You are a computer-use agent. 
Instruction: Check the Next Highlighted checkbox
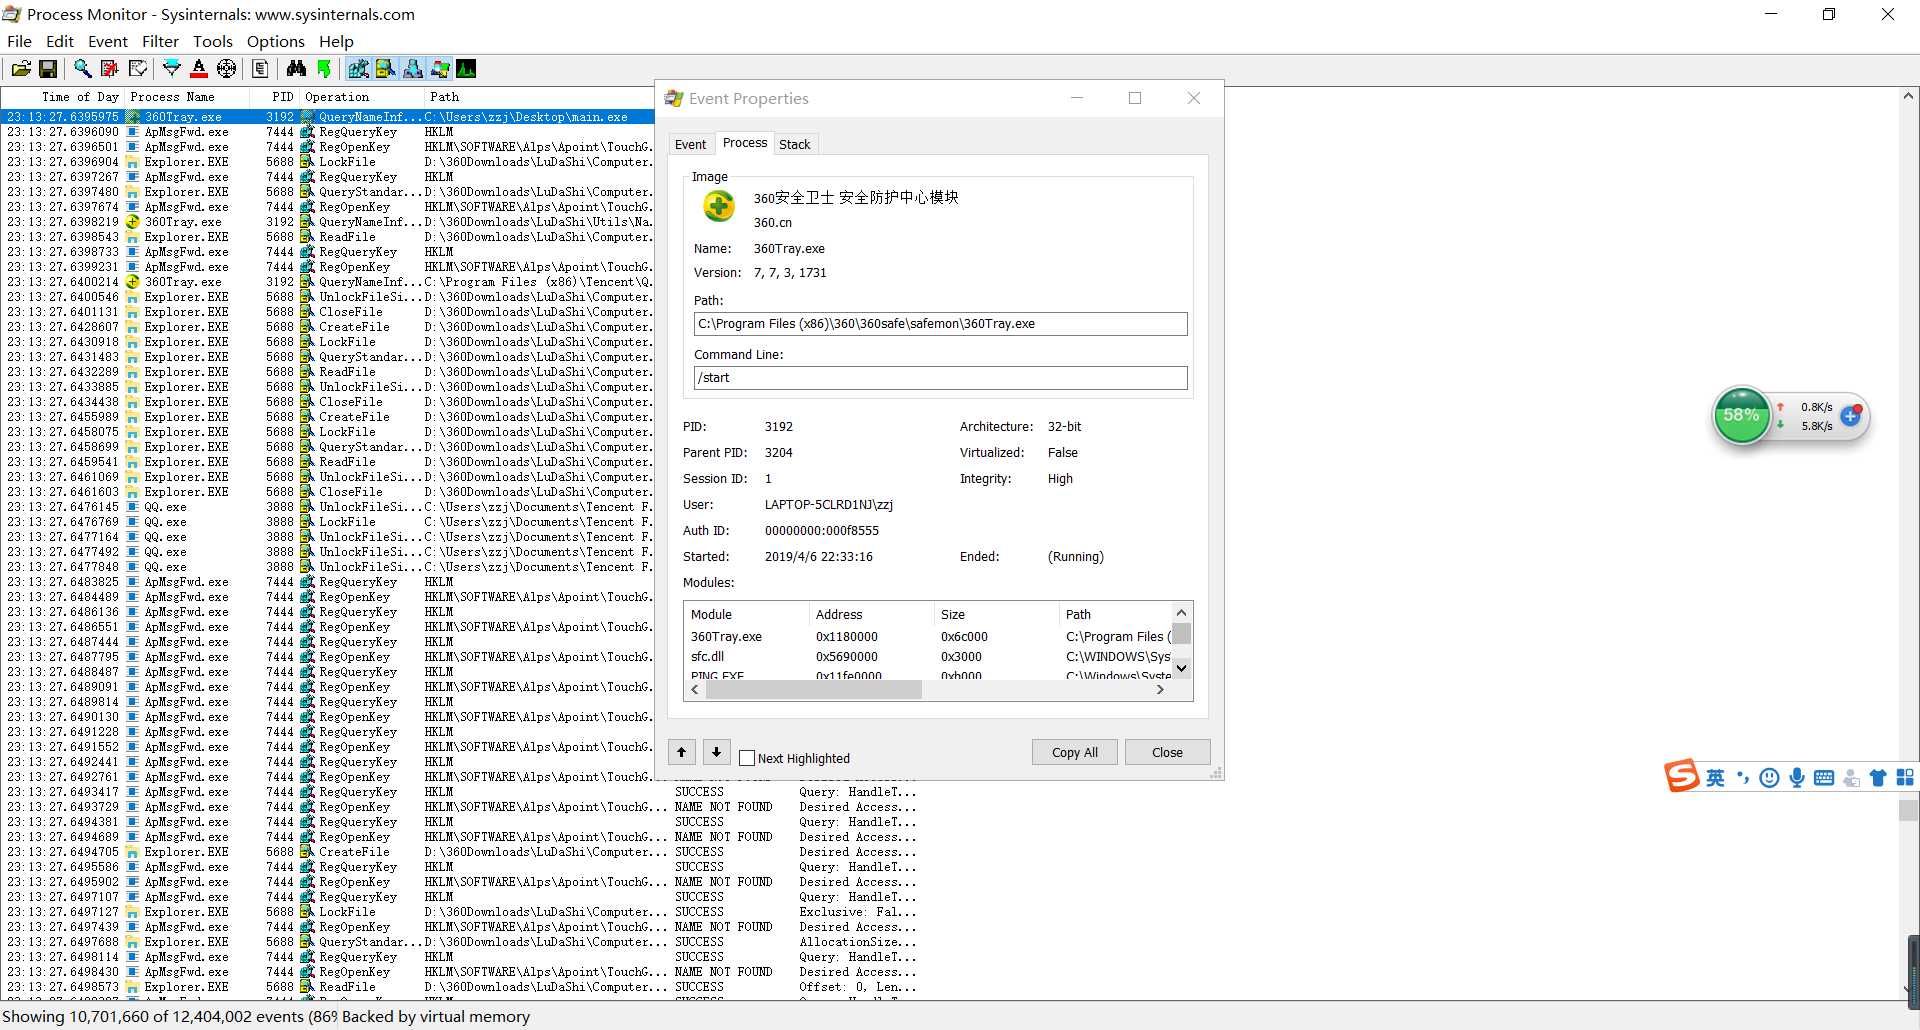click(x=747, y=758)
